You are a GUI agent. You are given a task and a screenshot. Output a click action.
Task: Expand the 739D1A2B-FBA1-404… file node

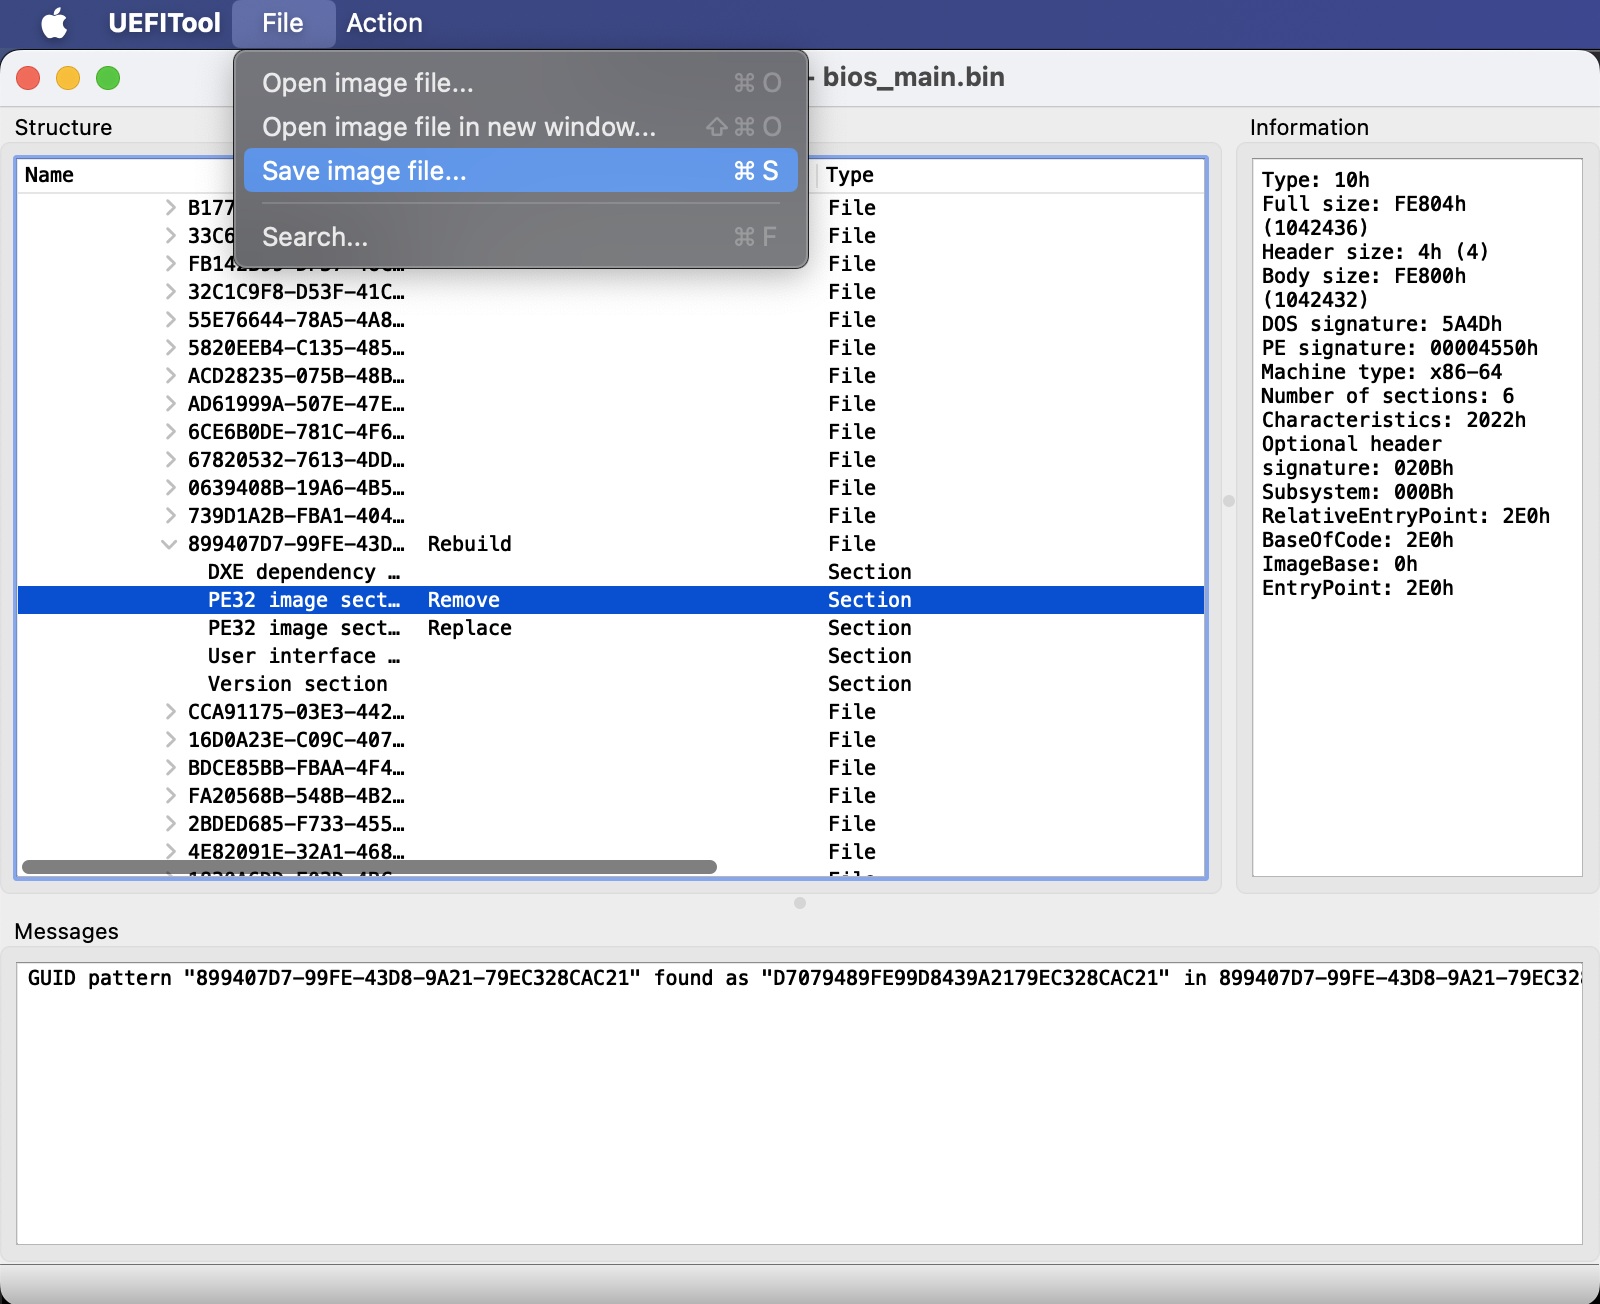point(170,516)
